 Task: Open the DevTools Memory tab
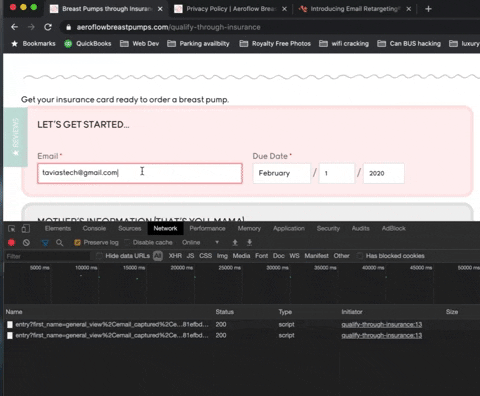[249, 229]
